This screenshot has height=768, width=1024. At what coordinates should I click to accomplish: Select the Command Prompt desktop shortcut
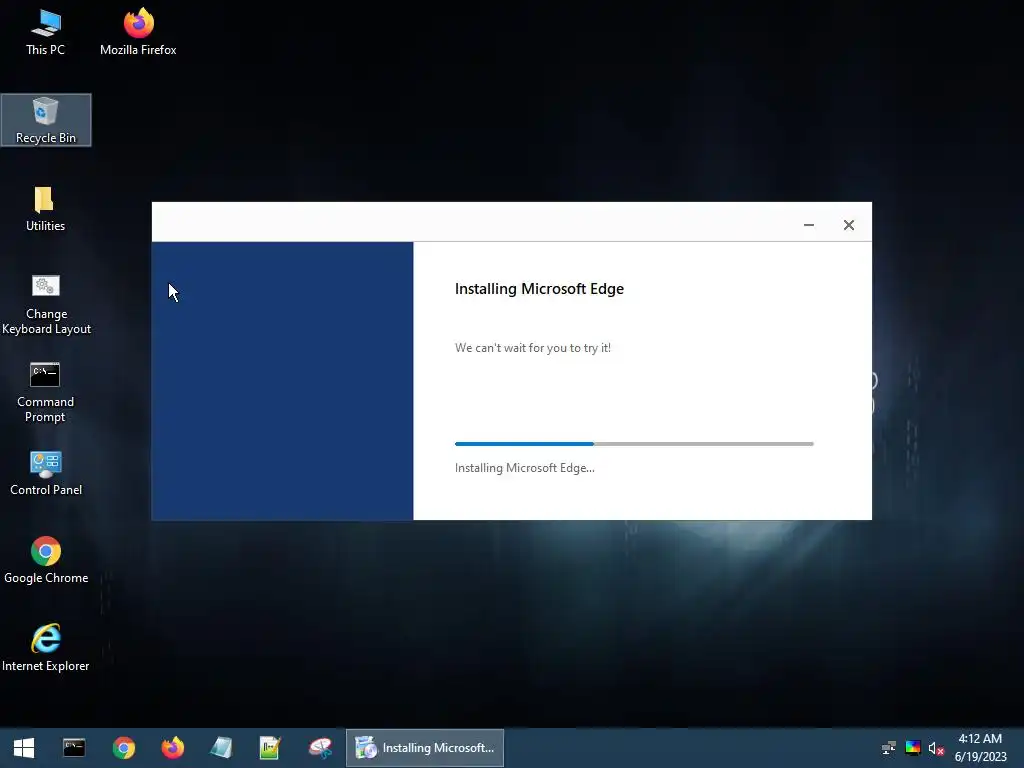[45, 392]
